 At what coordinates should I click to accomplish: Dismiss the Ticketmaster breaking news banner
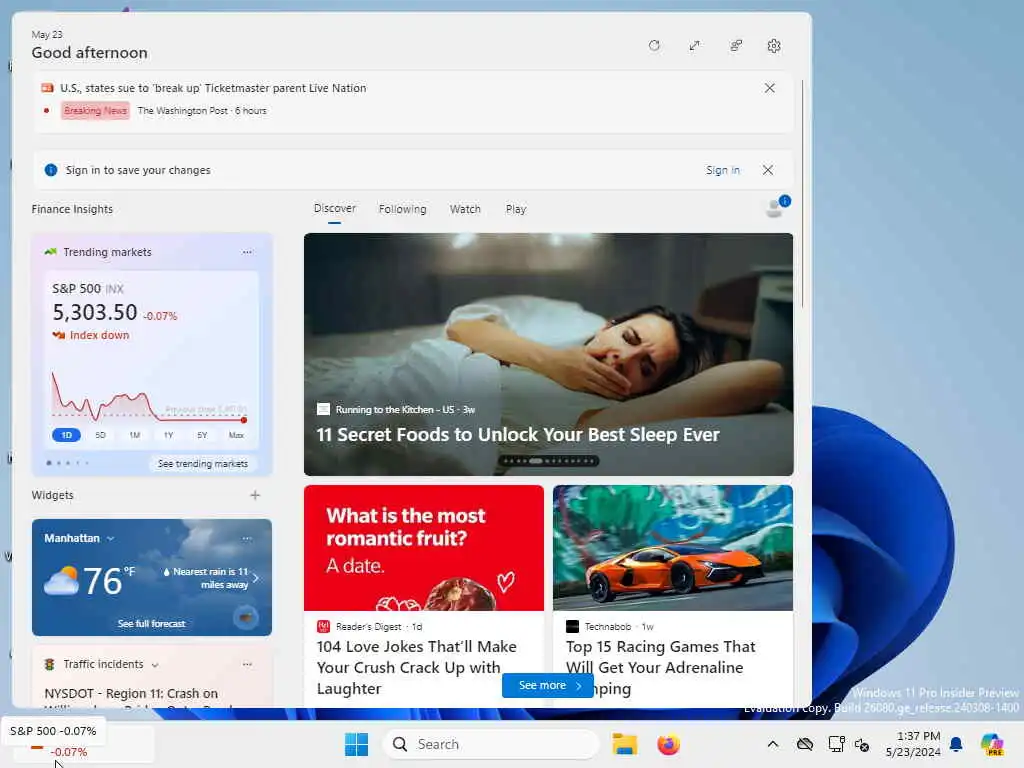[769, 88]
